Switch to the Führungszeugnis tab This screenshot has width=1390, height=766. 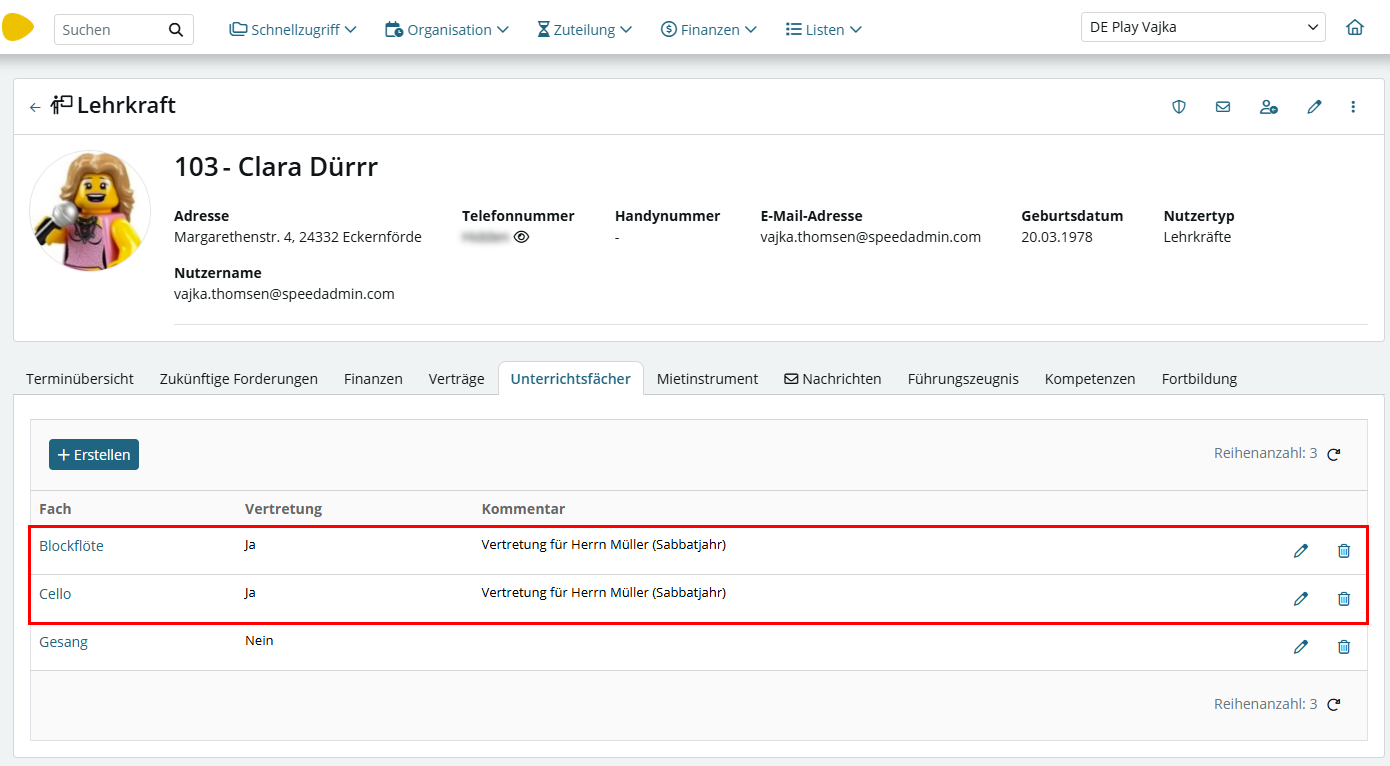point(963,379)
